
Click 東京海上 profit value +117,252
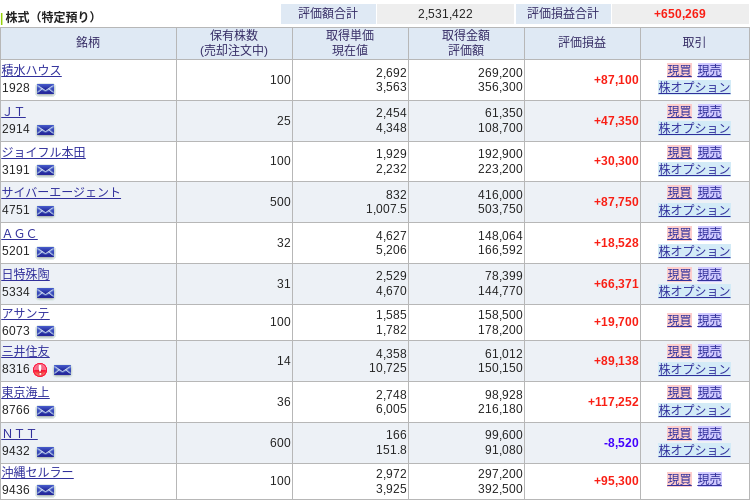[613, 402]
